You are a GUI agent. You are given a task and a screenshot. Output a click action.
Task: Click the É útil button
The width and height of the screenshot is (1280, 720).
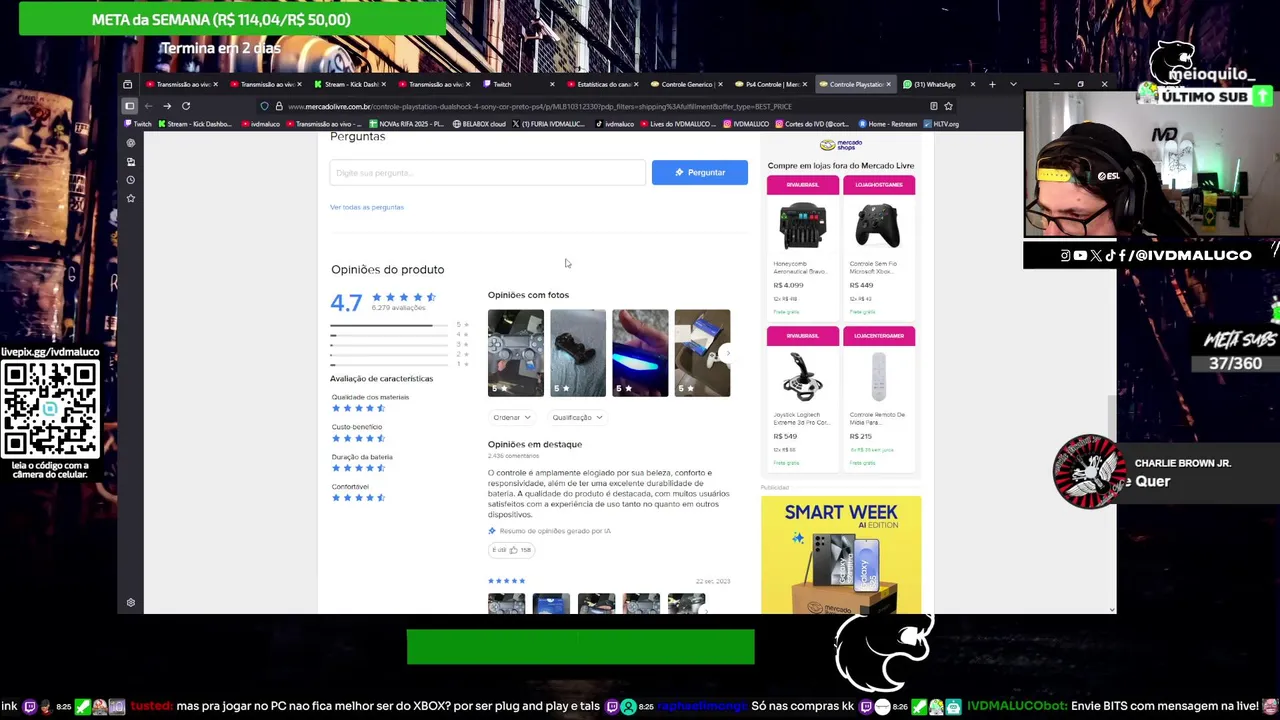pyautogui.click(x=511, y=550)
